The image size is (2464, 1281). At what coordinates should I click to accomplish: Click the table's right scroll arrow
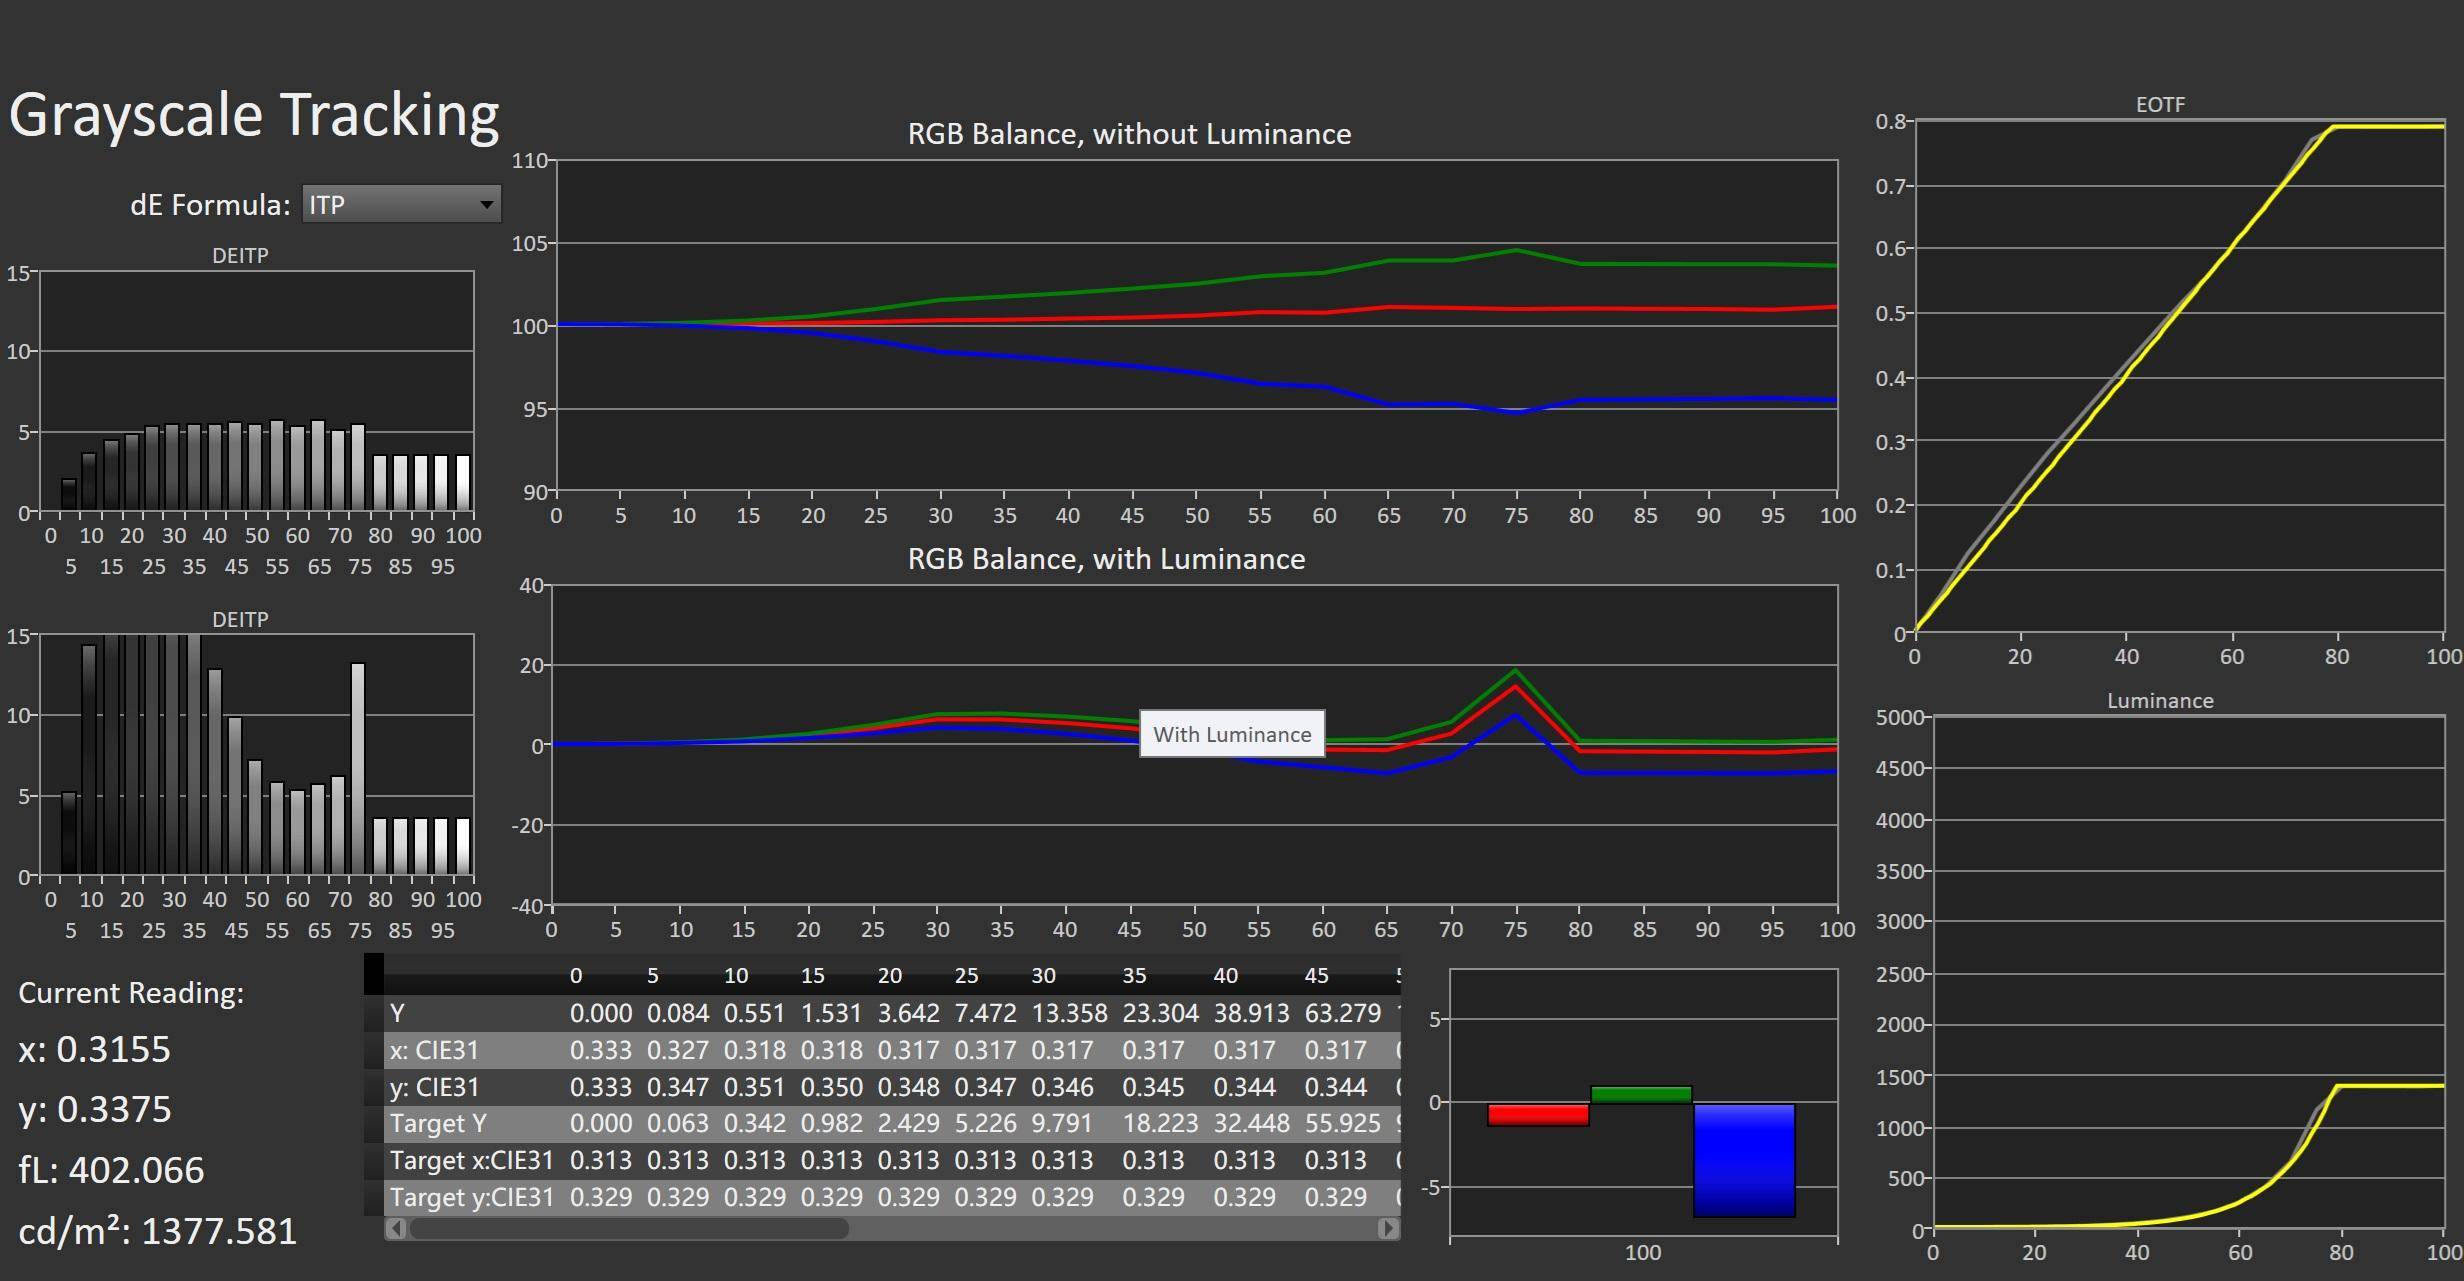tap(1388, 1228)
